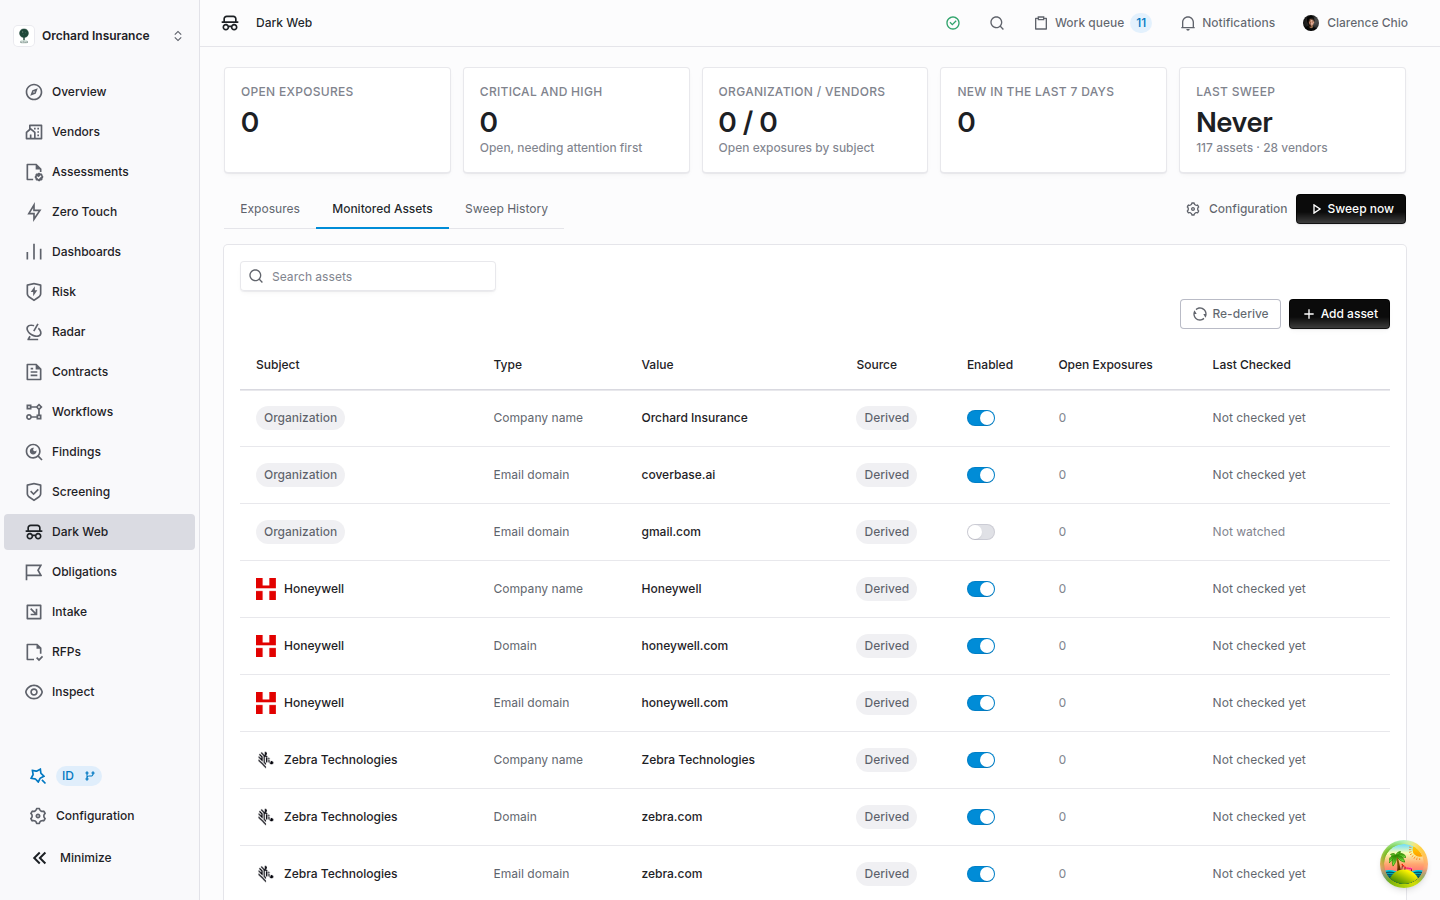
Task: Enable the gmail.com email domain toggle
Action: click(x=981, y=532)
